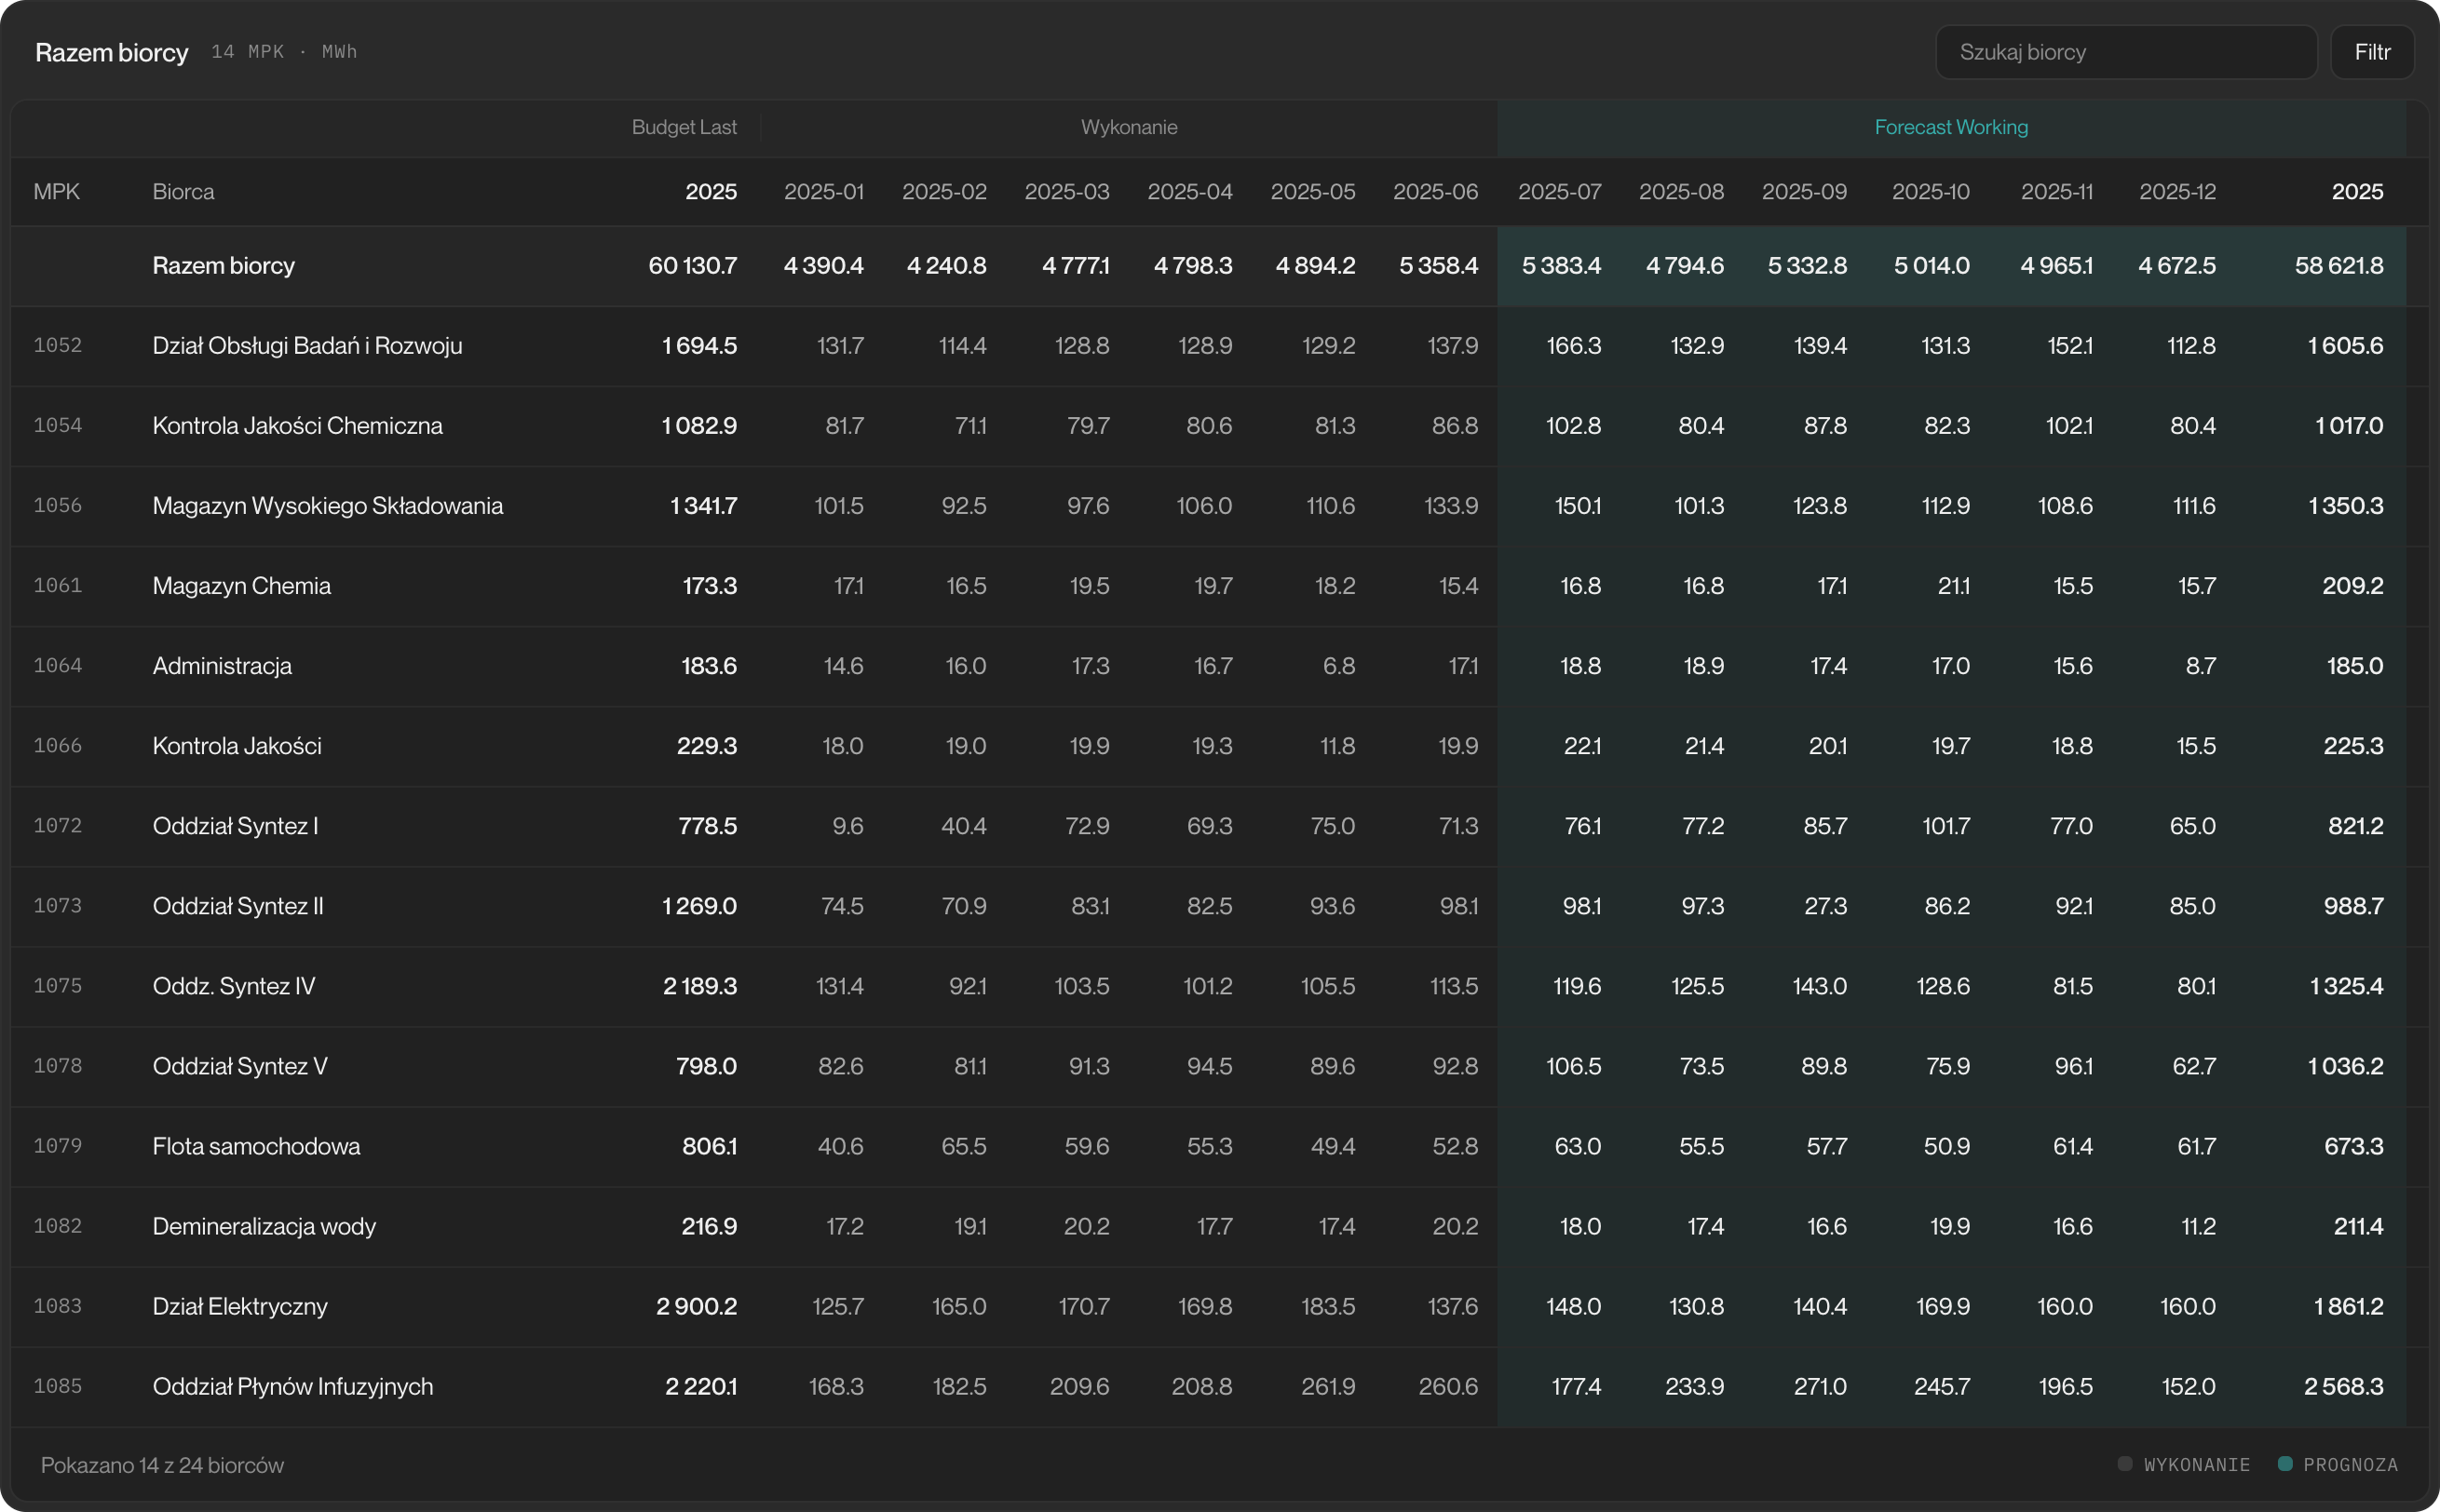Click the Szukaj biorcy search field

[2126, 52]
